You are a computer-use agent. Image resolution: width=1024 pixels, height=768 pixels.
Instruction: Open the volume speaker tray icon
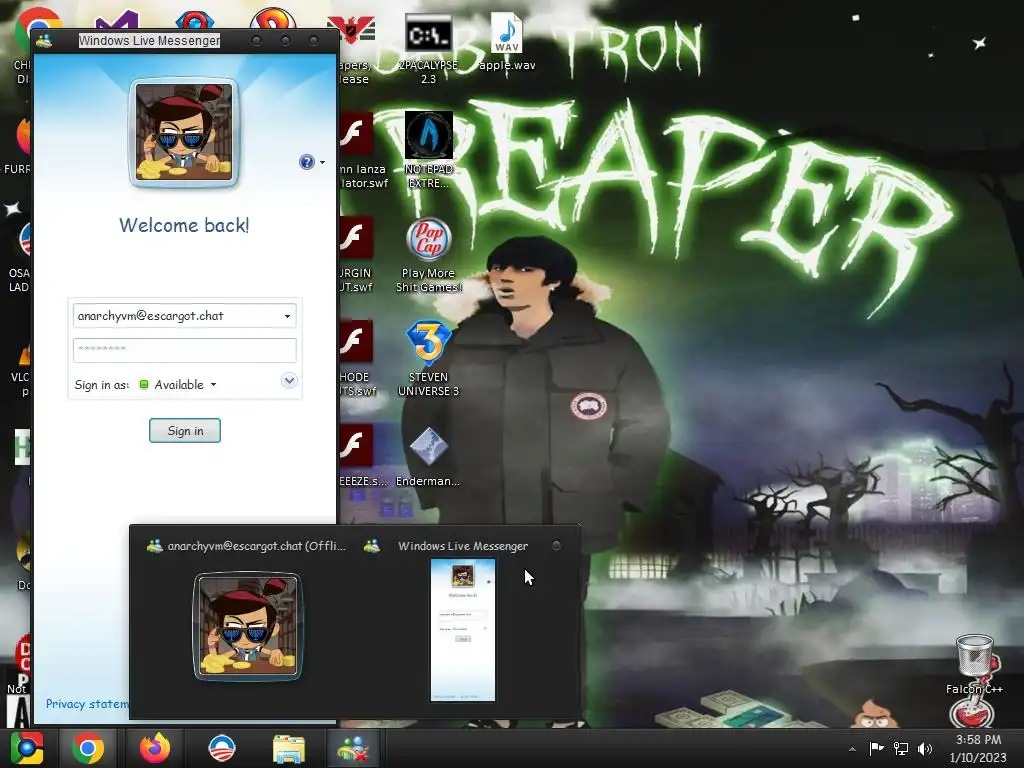[x=925, y=748]
